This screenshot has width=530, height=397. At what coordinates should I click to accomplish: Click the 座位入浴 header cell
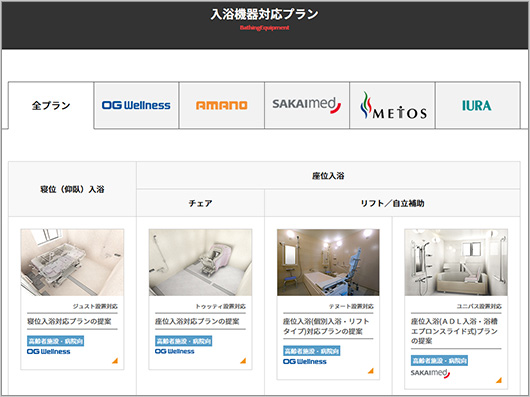328,176
